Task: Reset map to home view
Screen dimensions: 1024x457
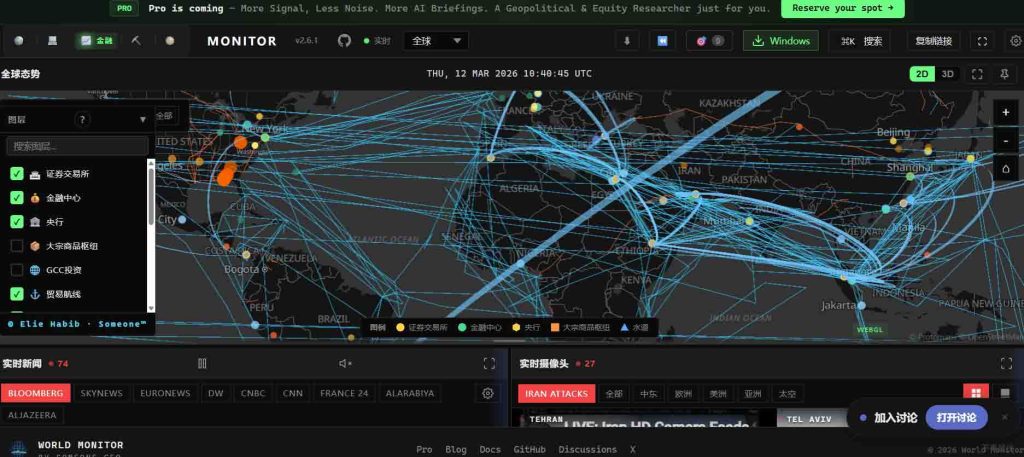Action: pos(1005,169)
